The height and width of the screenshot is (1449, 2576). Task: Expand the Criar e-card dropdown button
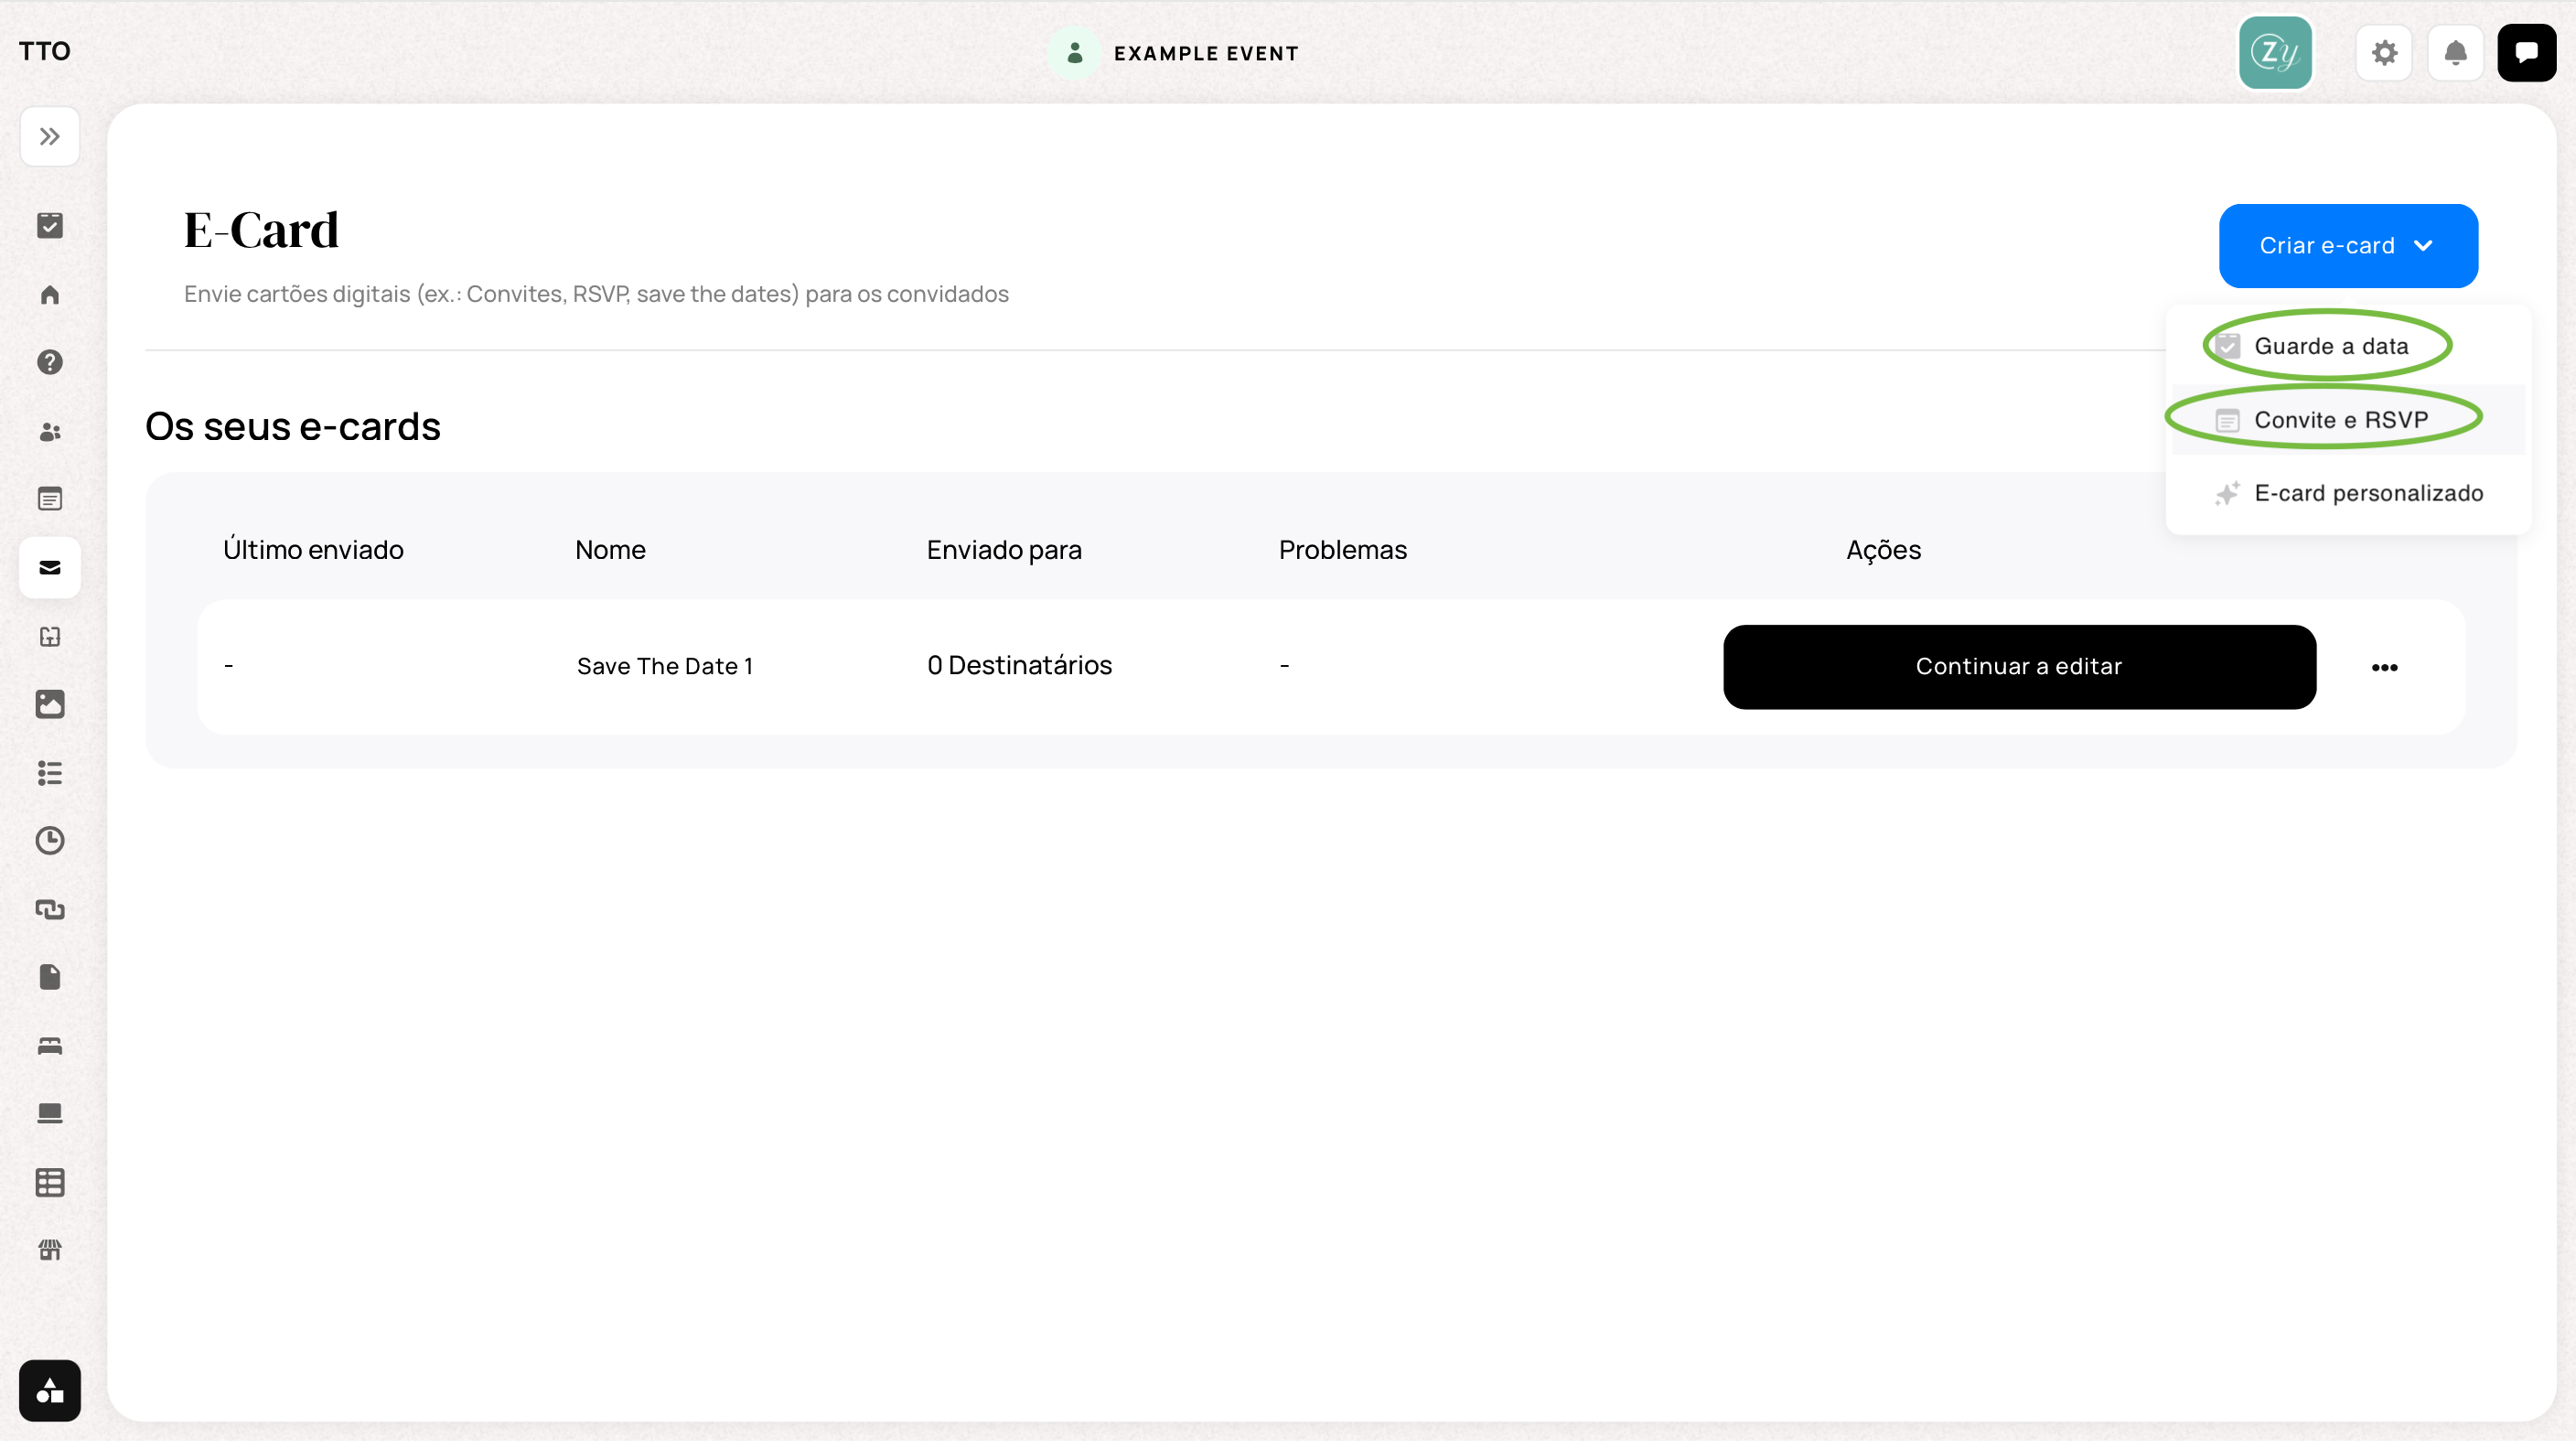(2348, 246)
